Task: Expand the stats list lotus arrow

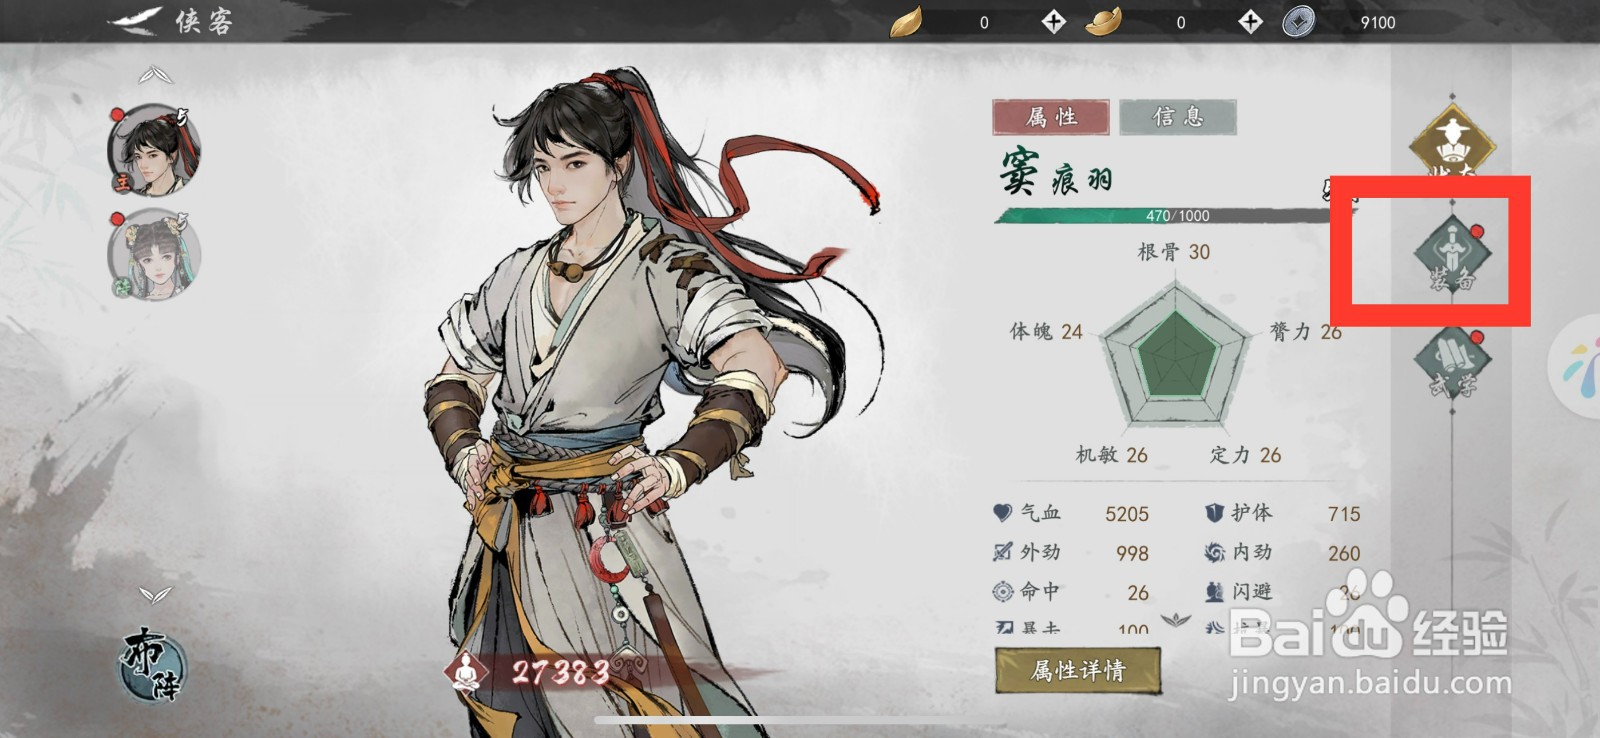Action: [1176, 620]
